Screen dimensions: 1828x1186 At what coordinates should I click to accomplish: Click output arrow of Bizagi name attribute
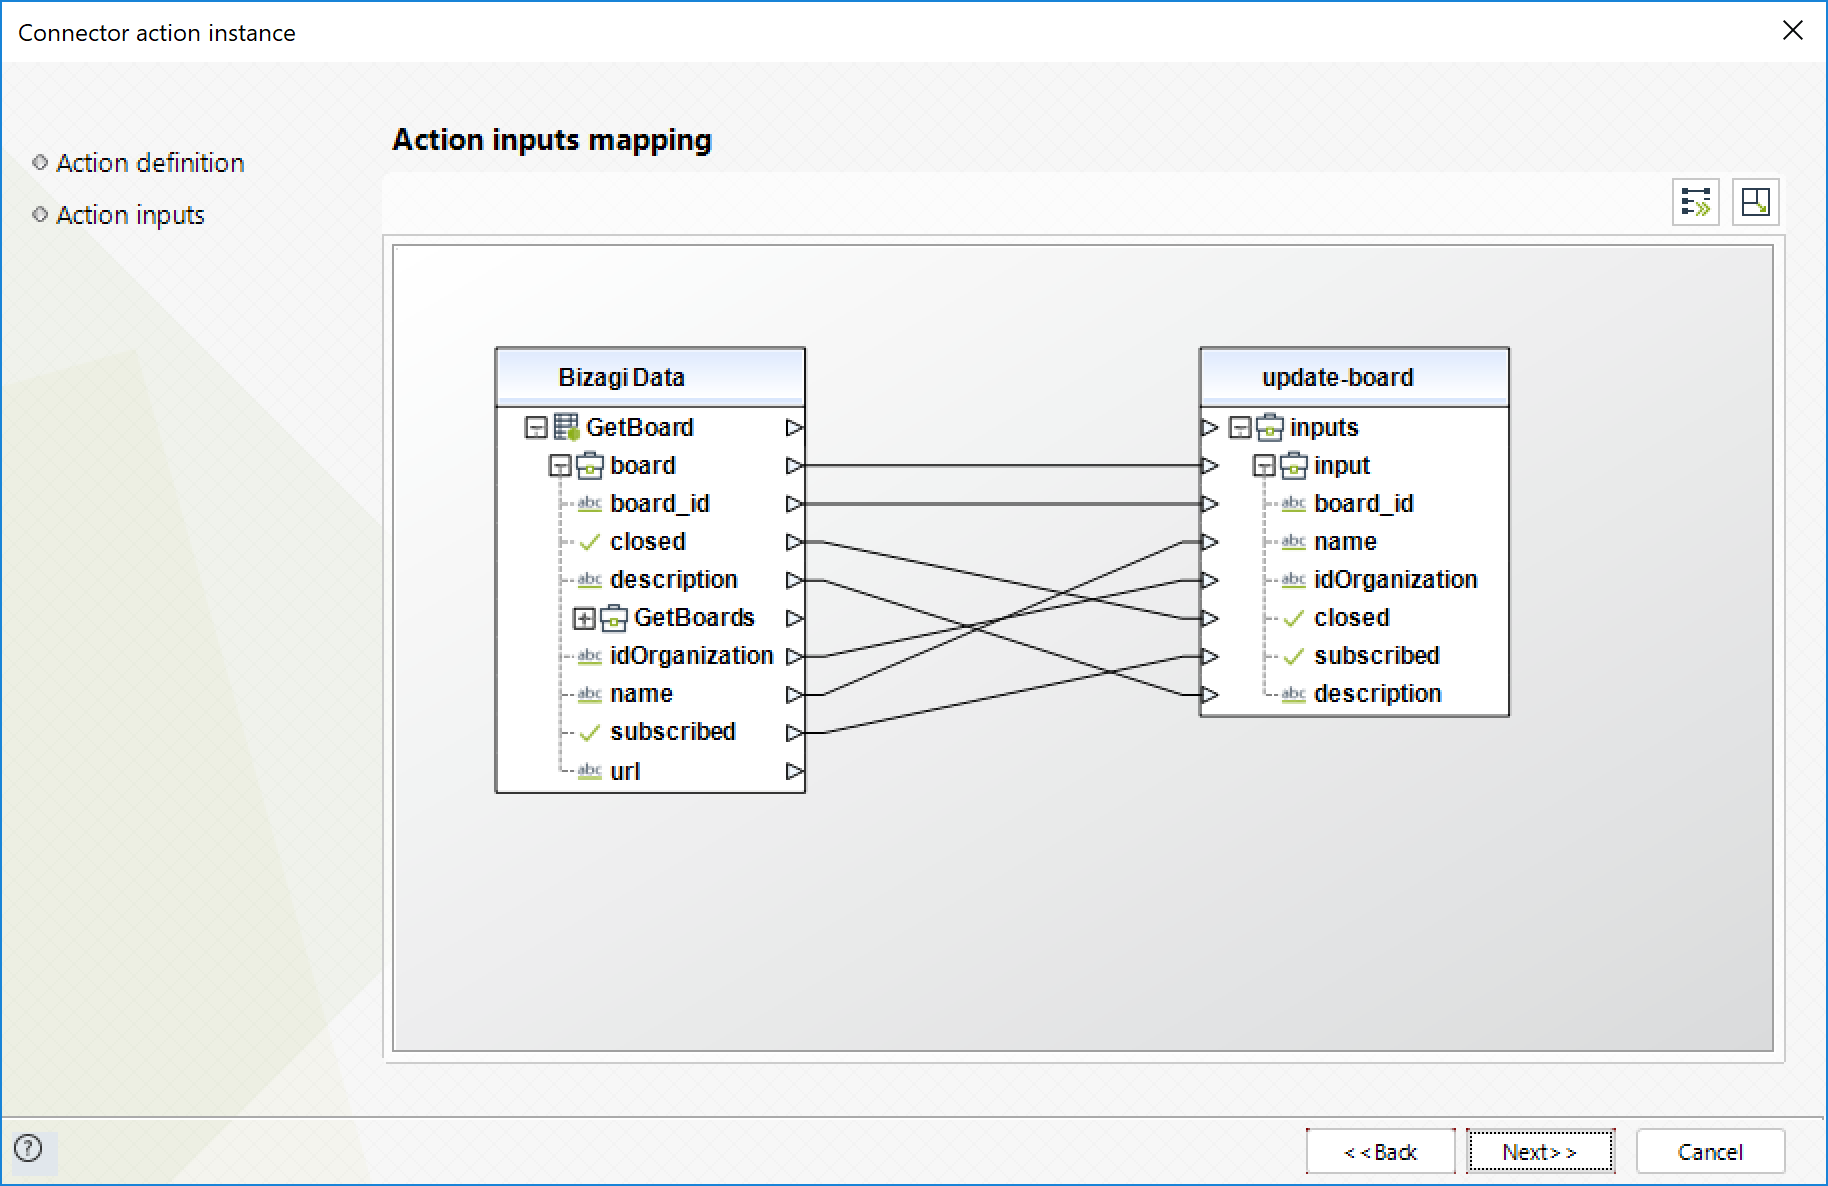click(794, 694)
